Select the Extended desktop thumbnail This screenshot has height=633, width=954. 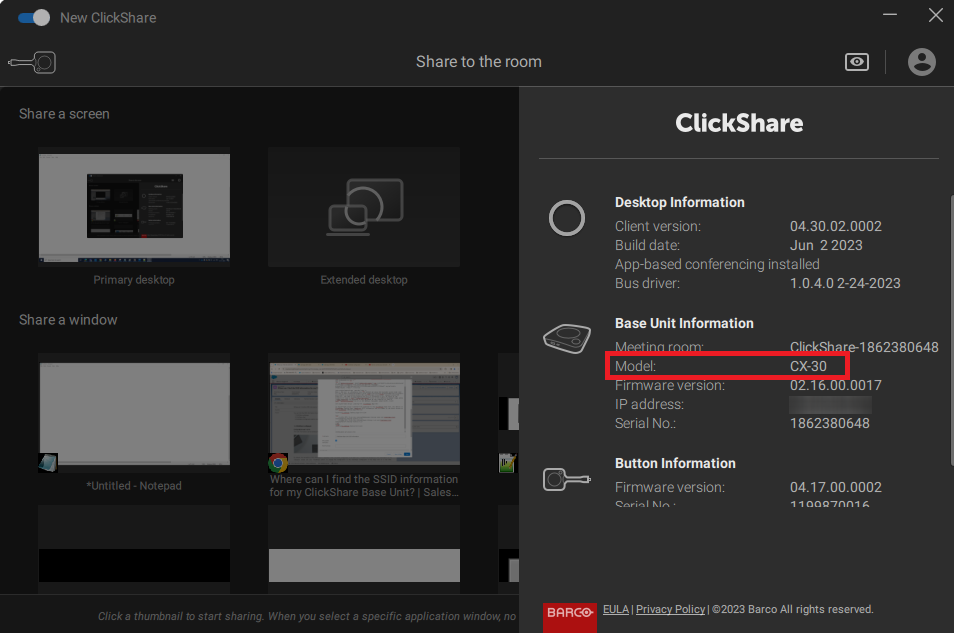pos(363,208)
